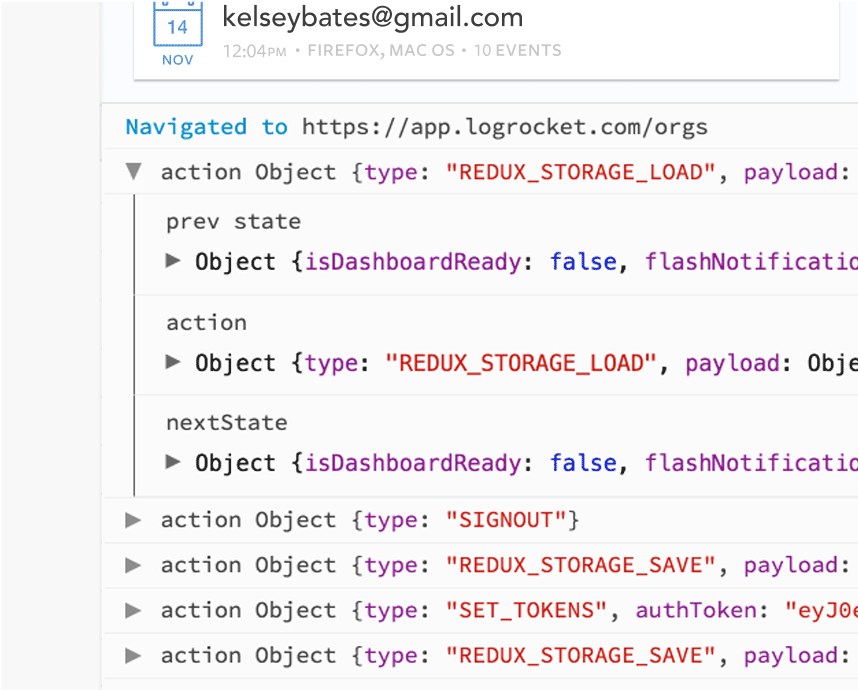The width and height of the screenshot is (858, 690).
Task: Expand the SIGNOUT action row
Action: [x=133, y=520]
